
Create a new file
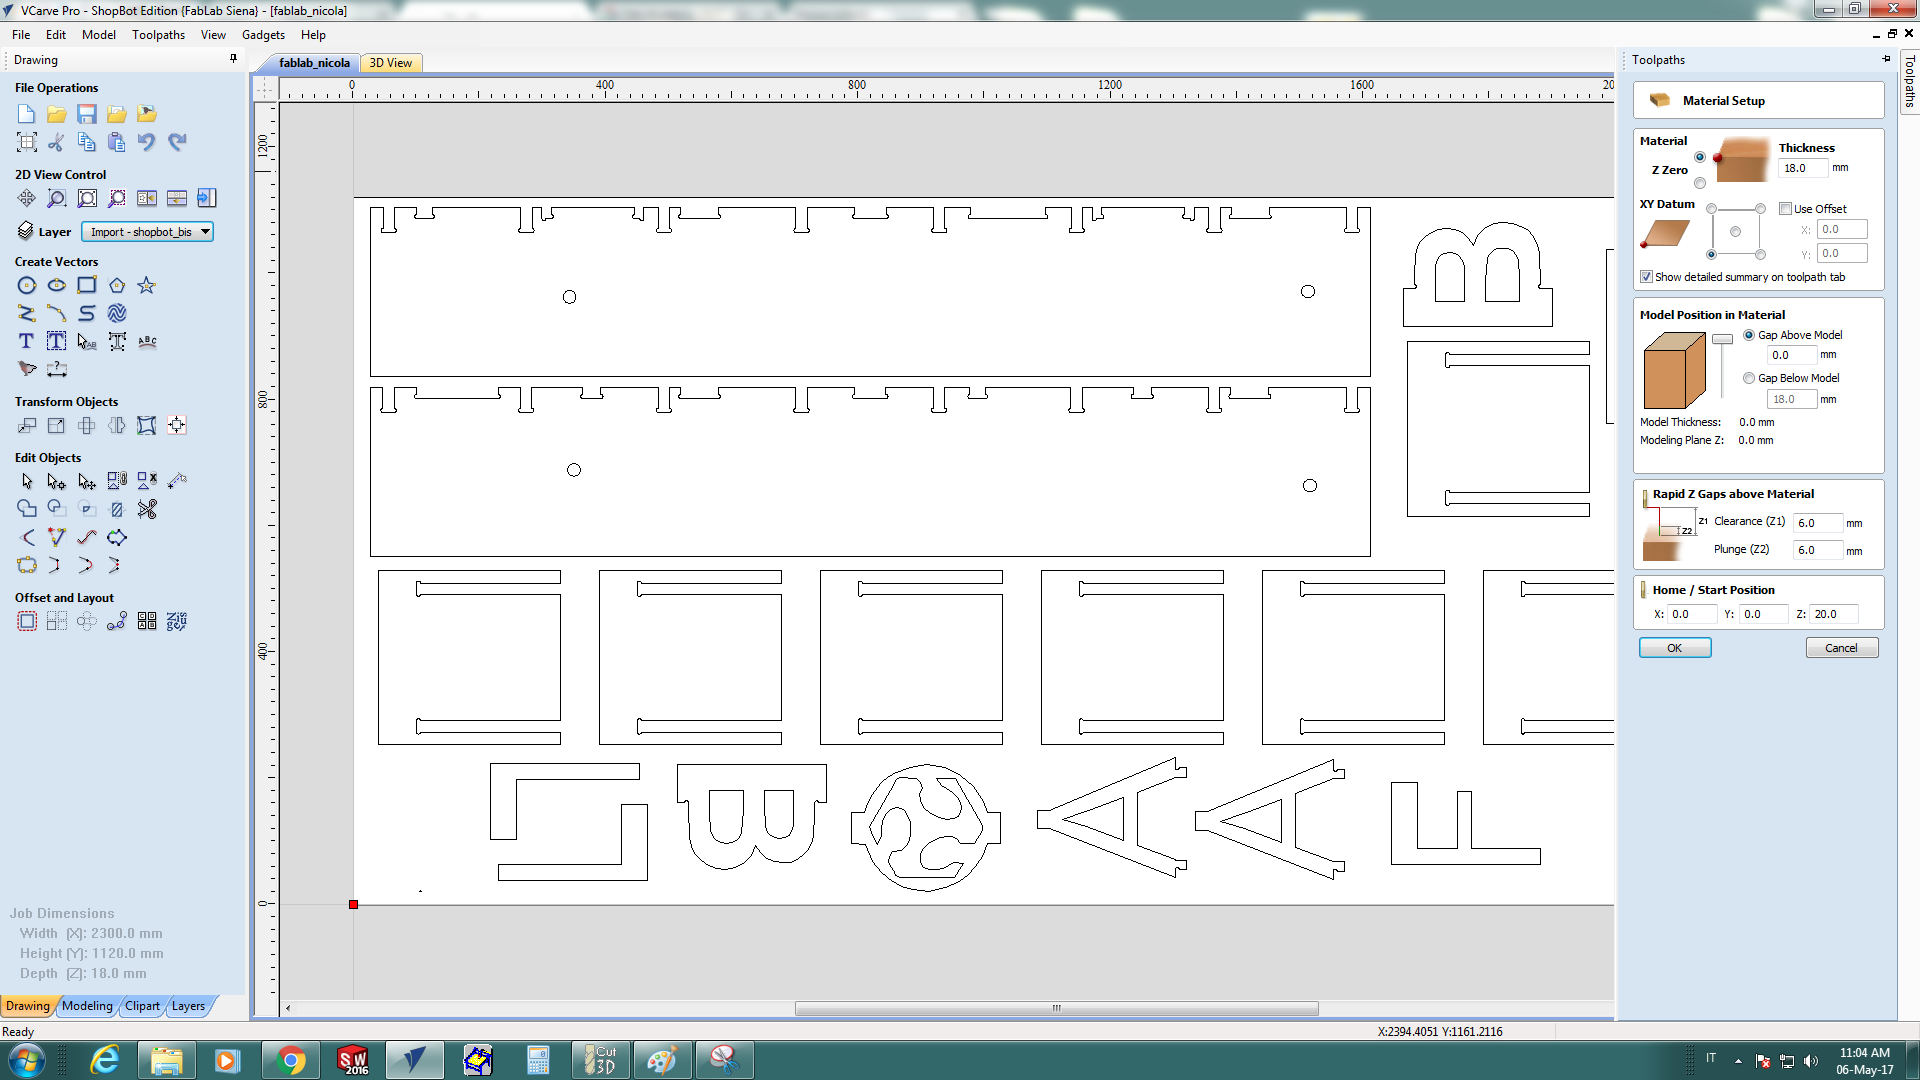pyautogui.click(x=27, y=114)
